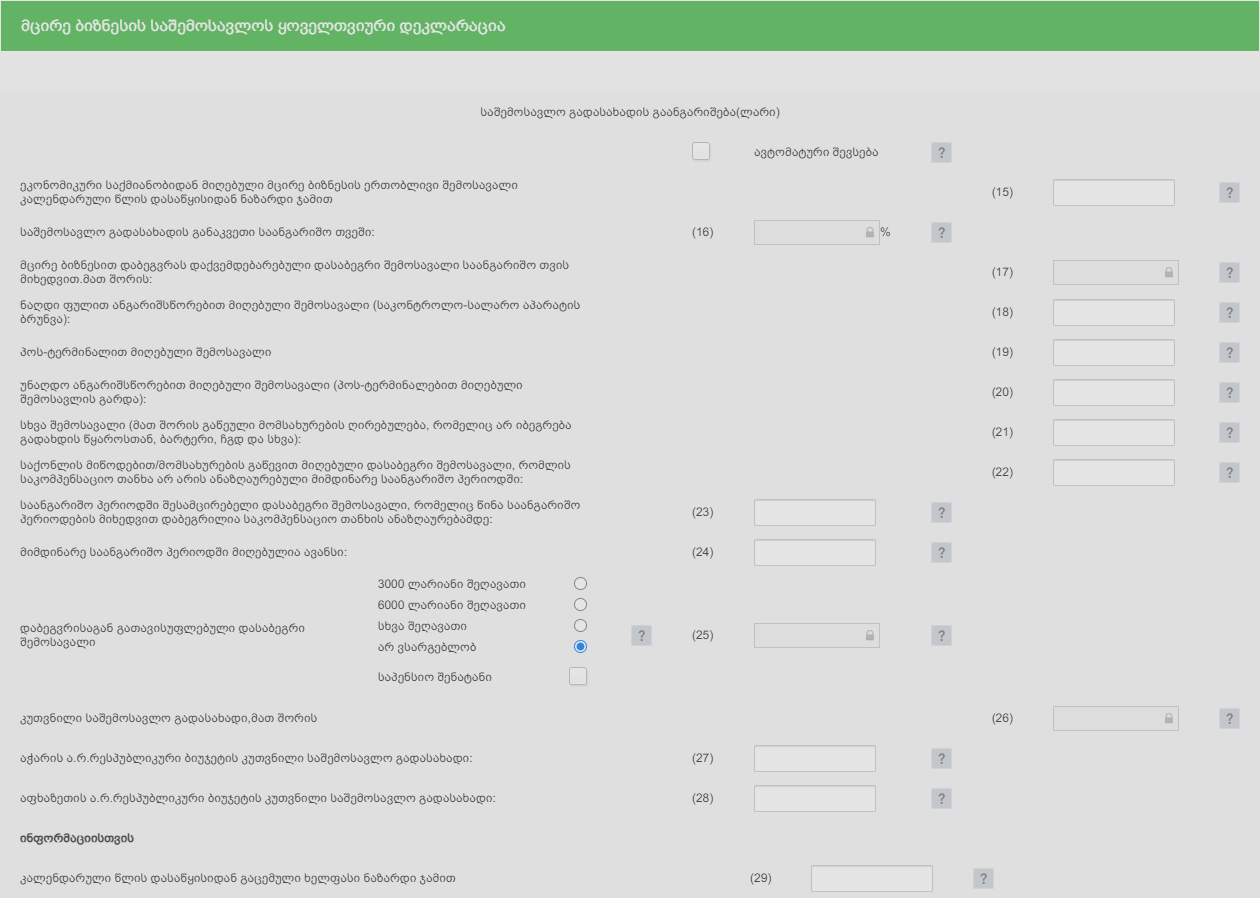Focus Adjara budget tax input (27)
Viewport: 1260px width, 898px height.
pos(815,758)
